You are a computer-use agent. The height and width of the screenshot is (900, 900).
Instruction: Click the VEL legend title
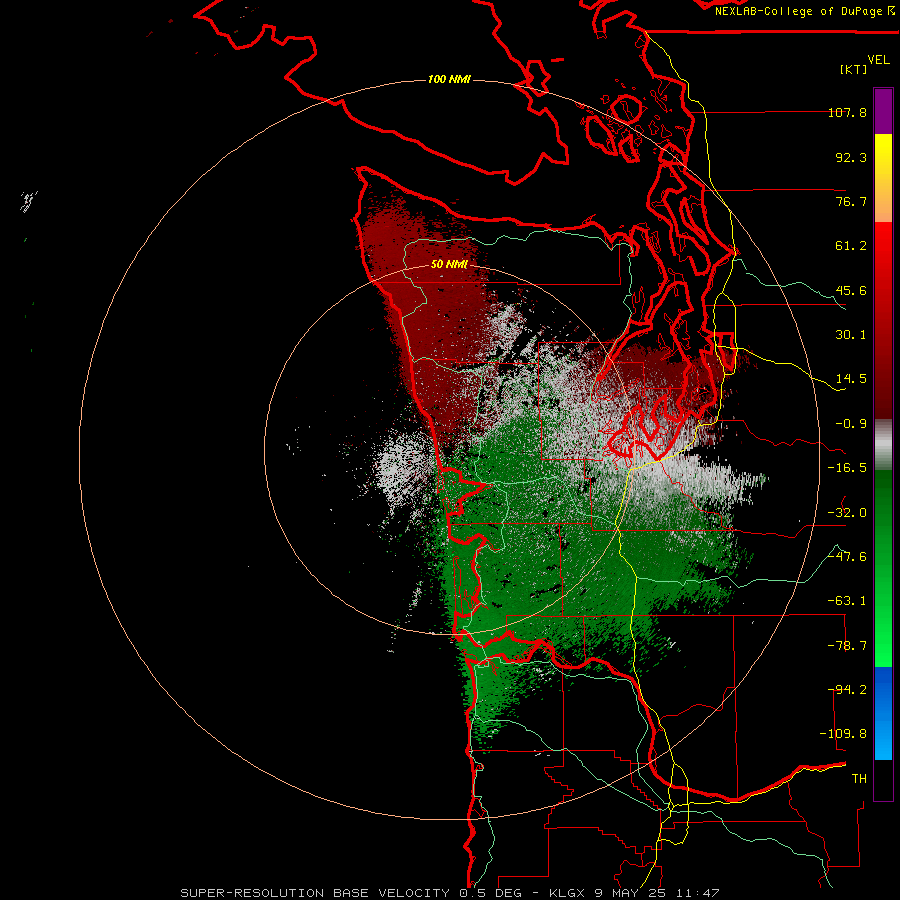tap(878, 59)
